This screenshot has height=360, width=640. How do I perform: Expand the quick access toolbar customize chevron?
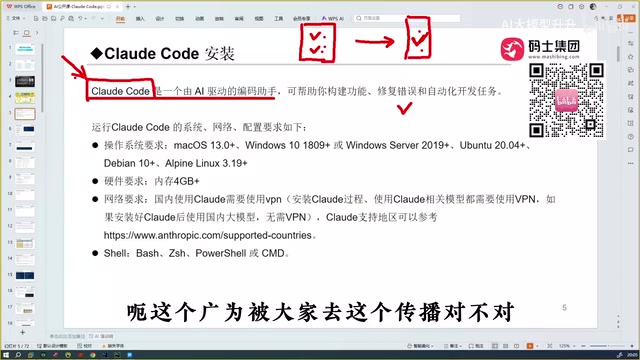click(102, 18)
